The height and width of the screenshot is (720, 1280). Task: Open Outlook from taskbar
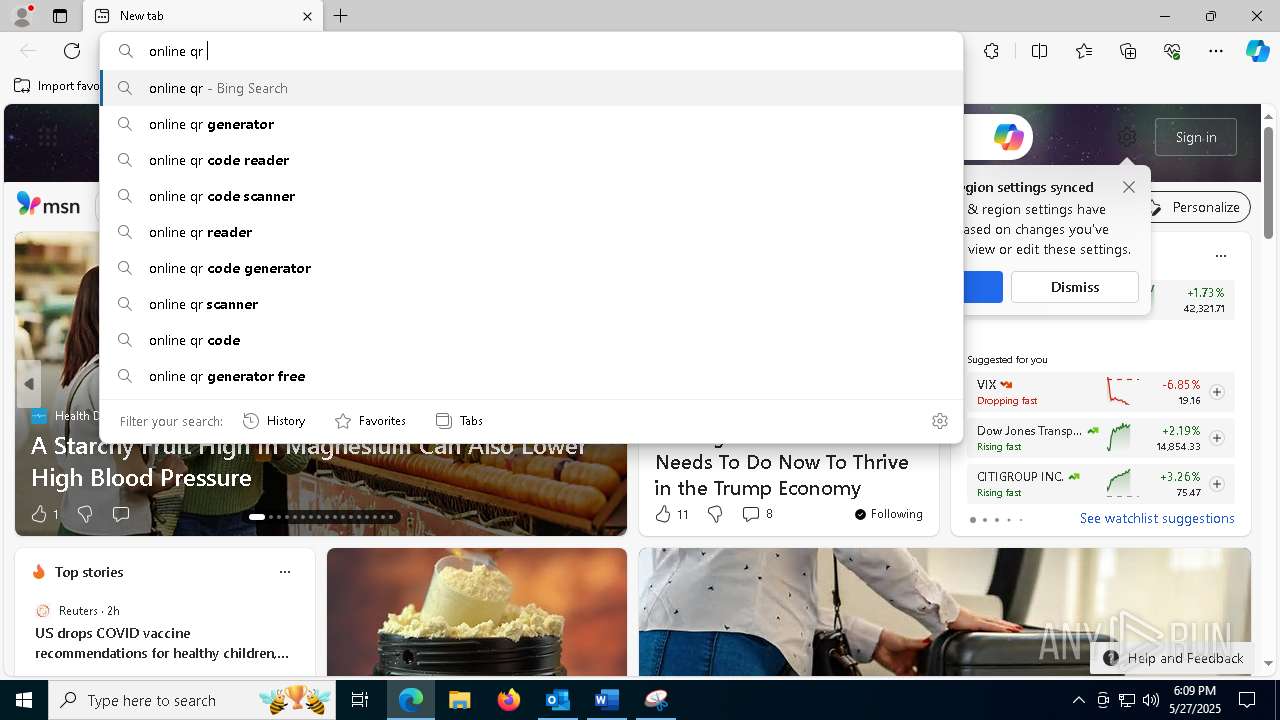pyautogui.click(x=557, y=700)
